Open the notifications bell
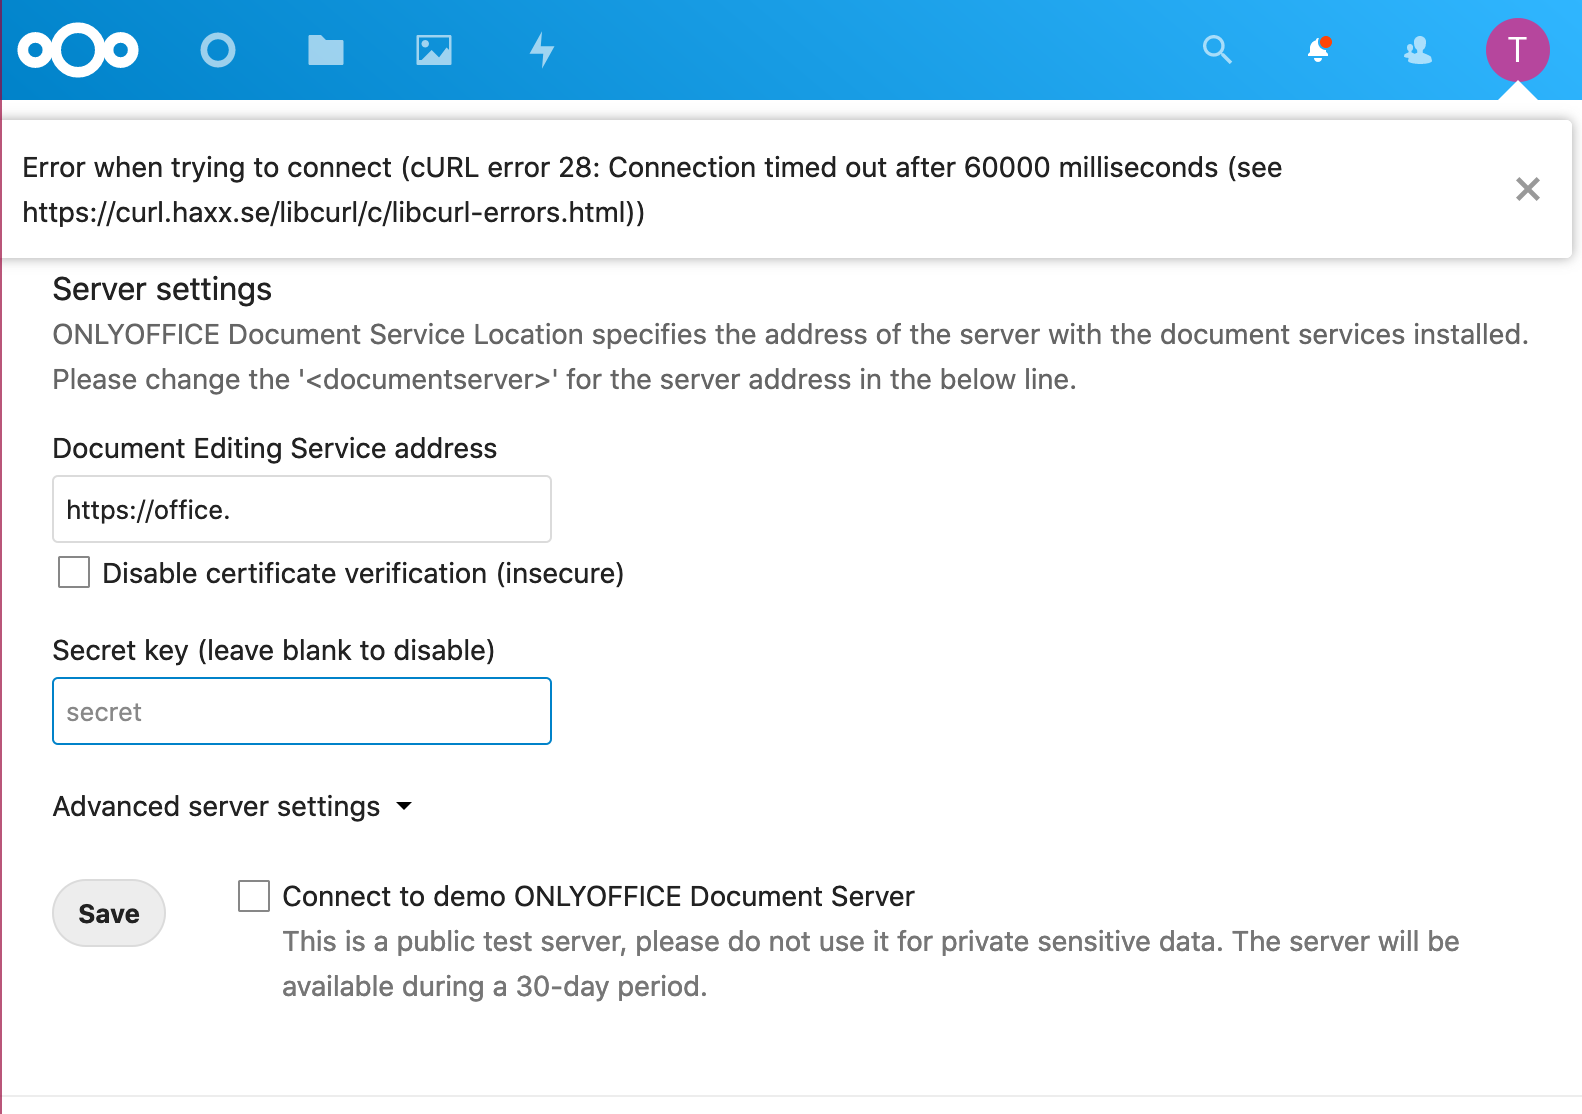1582x1114 pixels. (x=1319, y=49)
